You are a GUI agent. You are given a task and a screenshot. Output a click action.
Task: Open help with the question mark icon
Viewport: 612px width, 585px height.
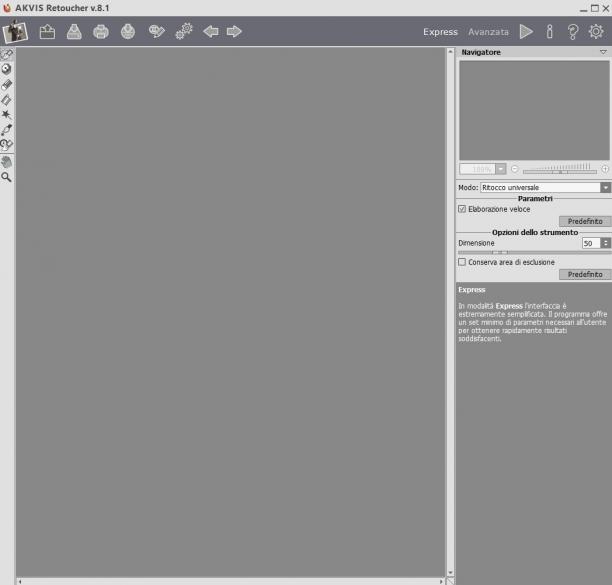tap(573, 32)
